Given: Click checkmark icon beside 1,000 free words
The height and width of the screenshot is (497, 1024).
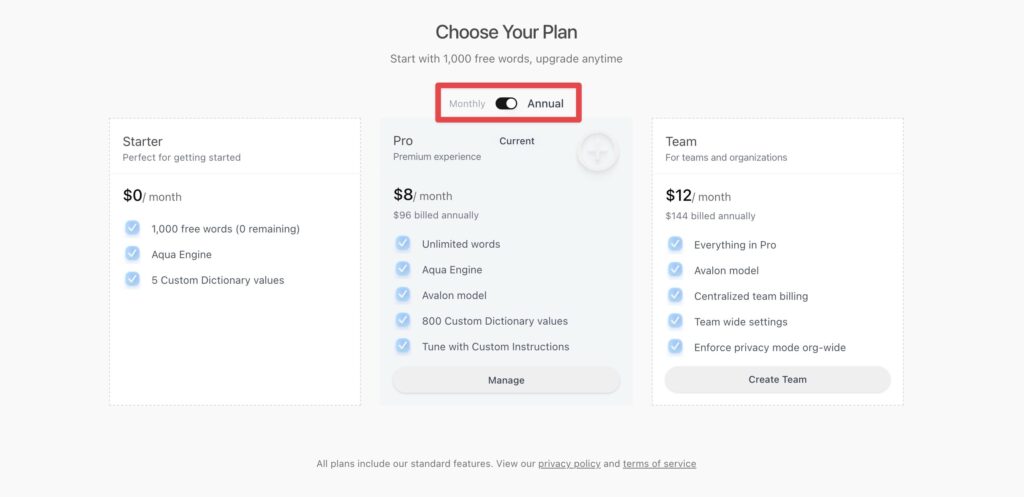Looking at the screenshot, I should tap(132, 228).
